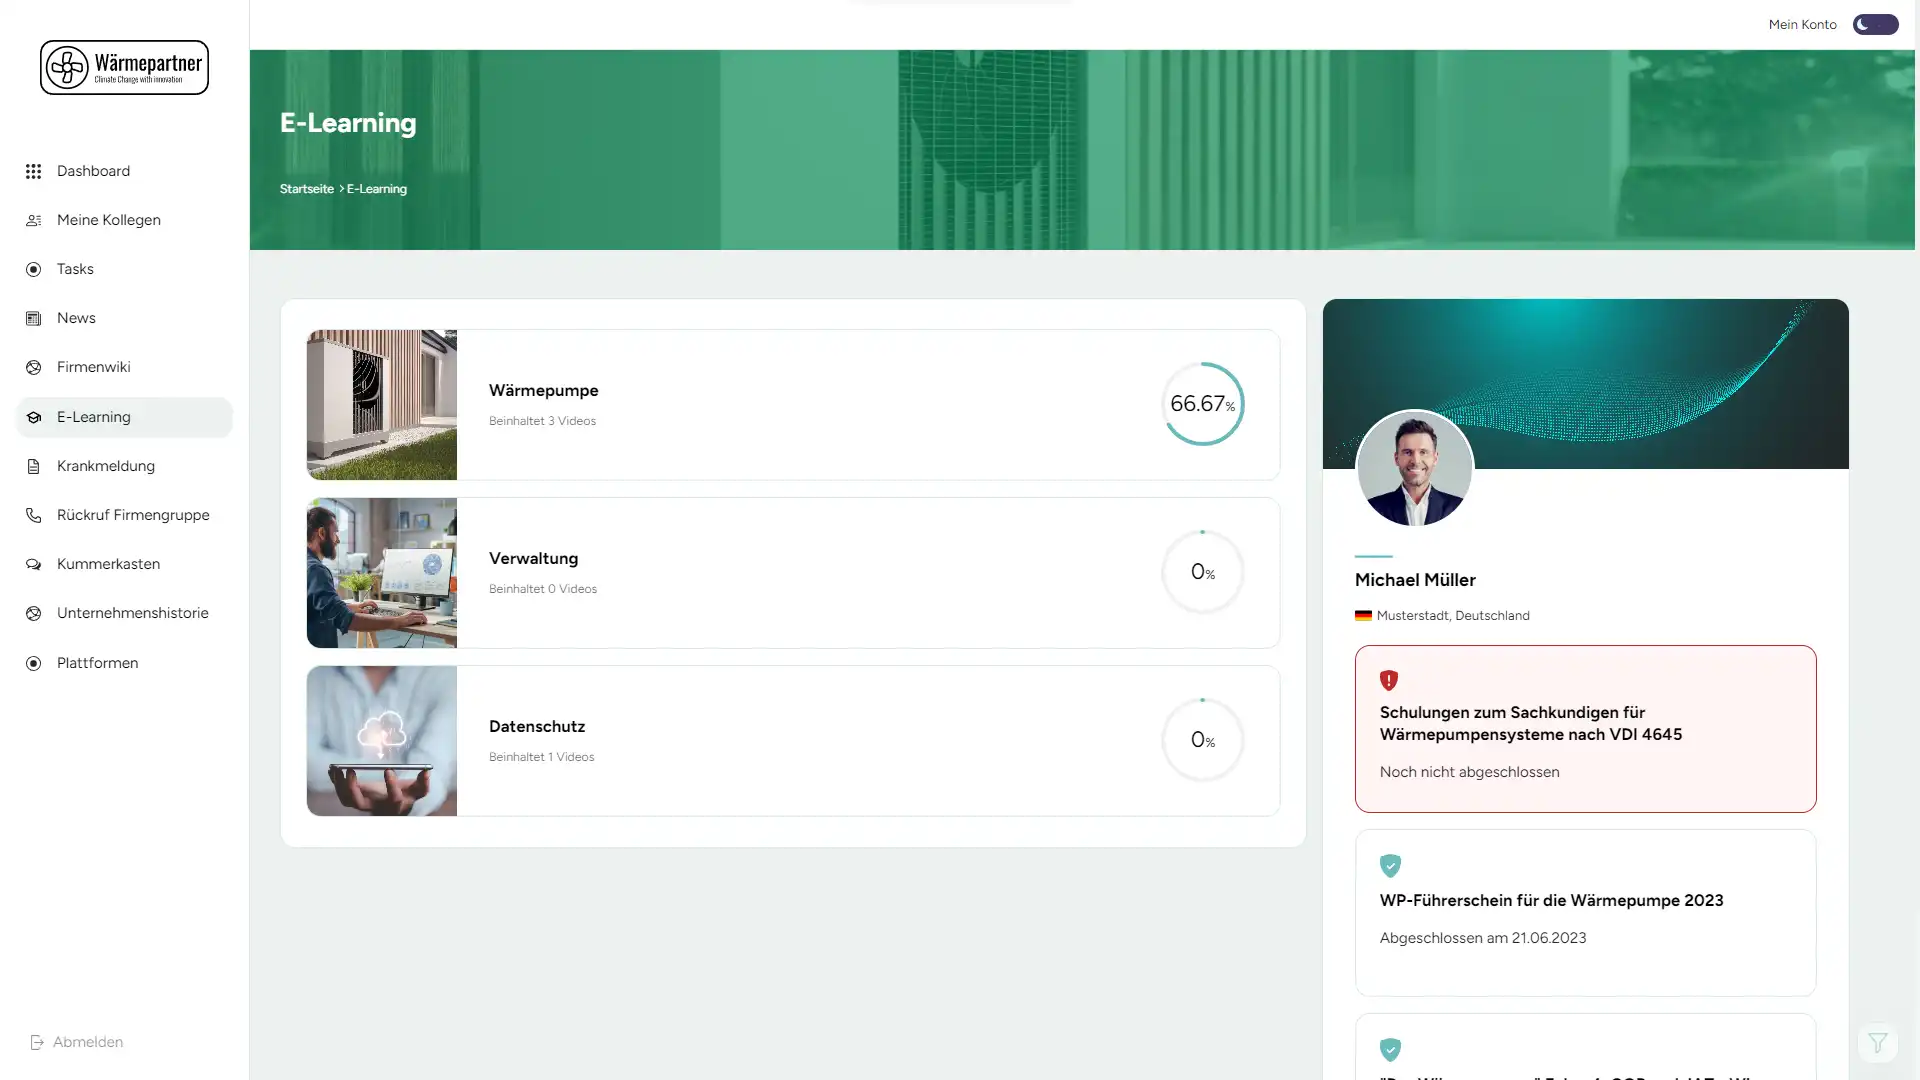
Task: Click Wärmepumpe 66.67% progress circle
Action: click(x=1202, y=404)
